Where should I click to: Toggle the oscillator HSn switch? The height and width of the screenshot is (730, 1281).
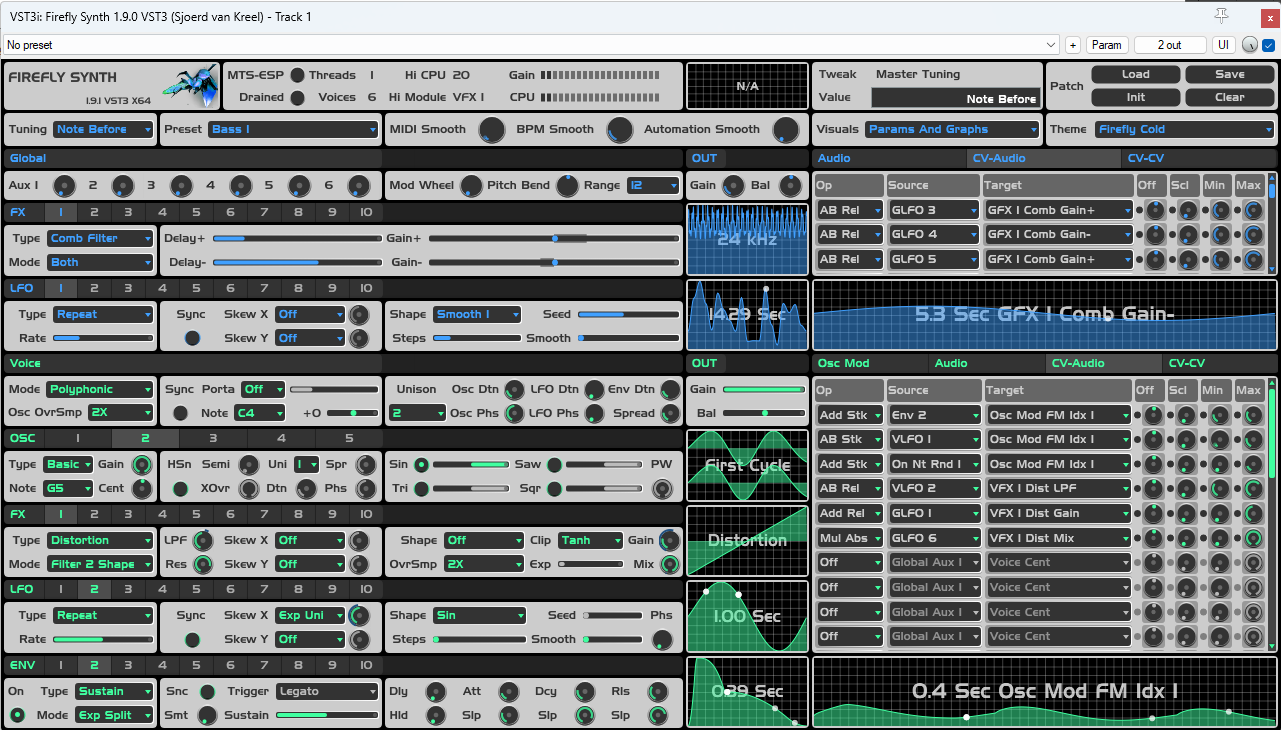(x=180, y=489)
